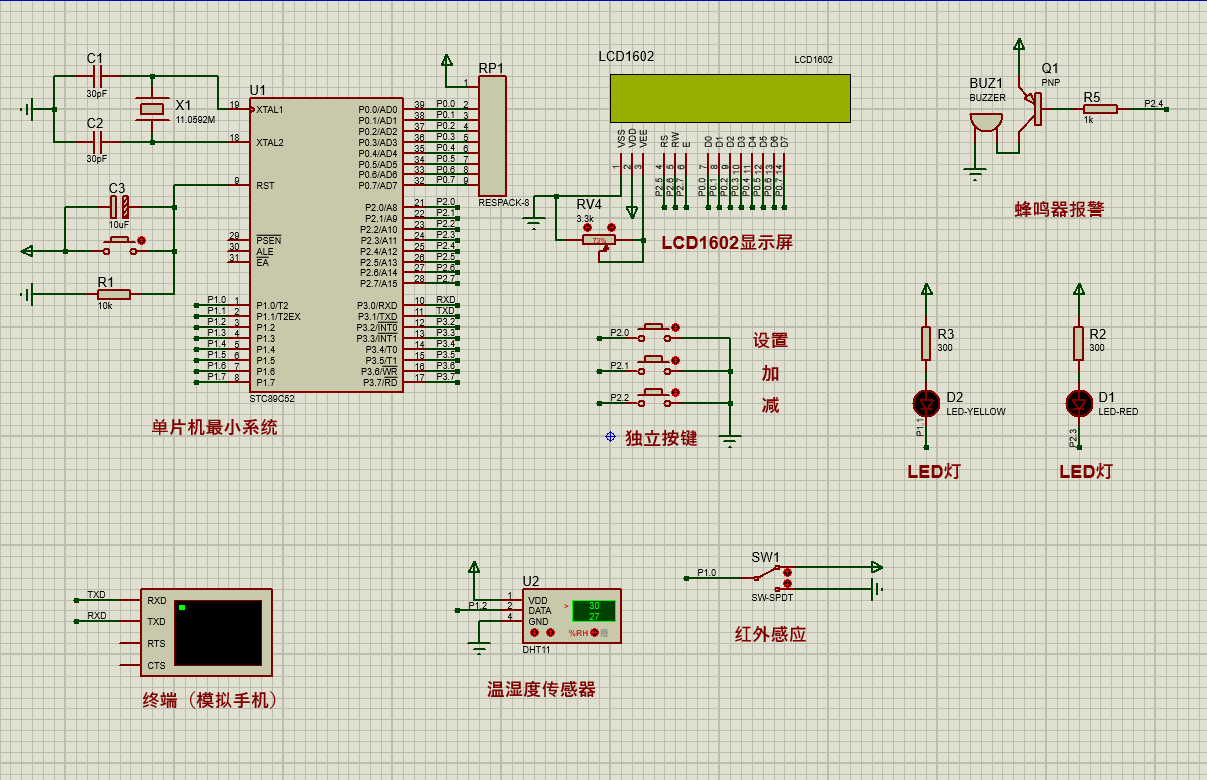Screen dimensions: 1207x780
Task: Click the green LCD1602 display panel
Action: (x=730, y=98)
